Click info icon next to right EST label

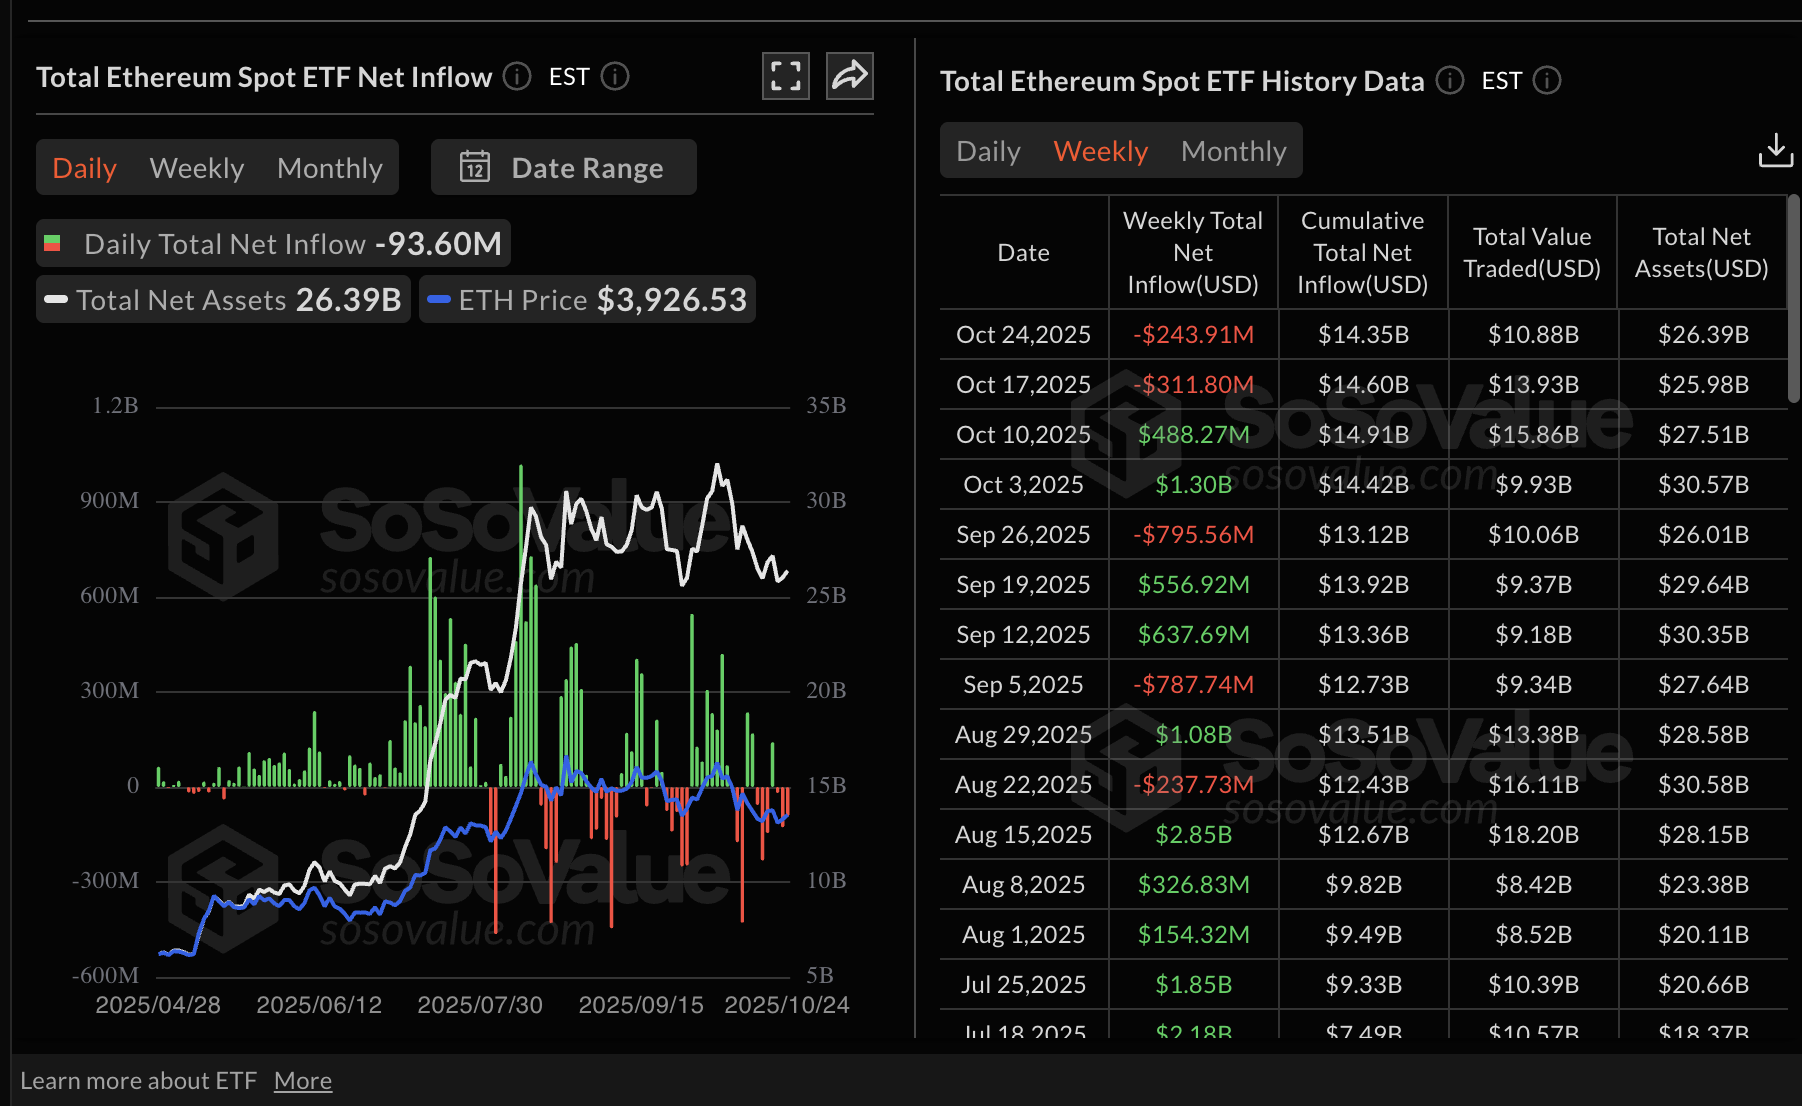point(1547,80)
